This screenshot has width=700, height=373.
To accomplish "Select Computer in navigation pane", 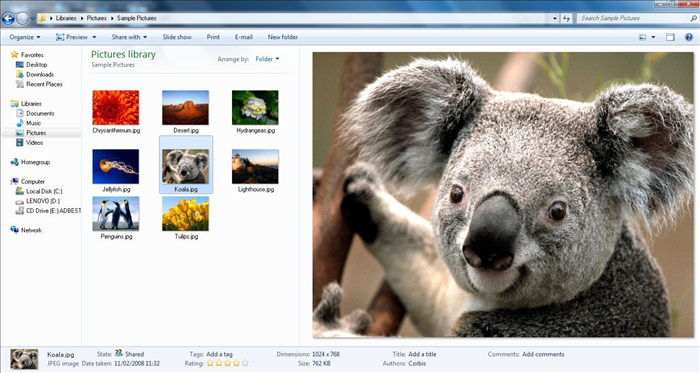I will pyautogui.click(x=28, y=182).
